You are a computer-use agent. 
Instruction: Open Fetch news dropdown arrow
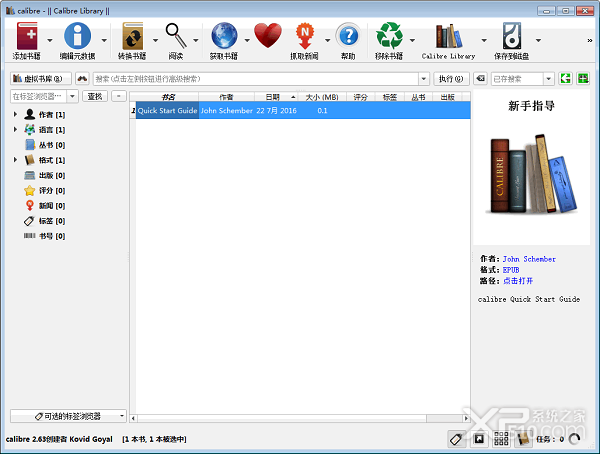pyautogui.click(x=328, y=40)
